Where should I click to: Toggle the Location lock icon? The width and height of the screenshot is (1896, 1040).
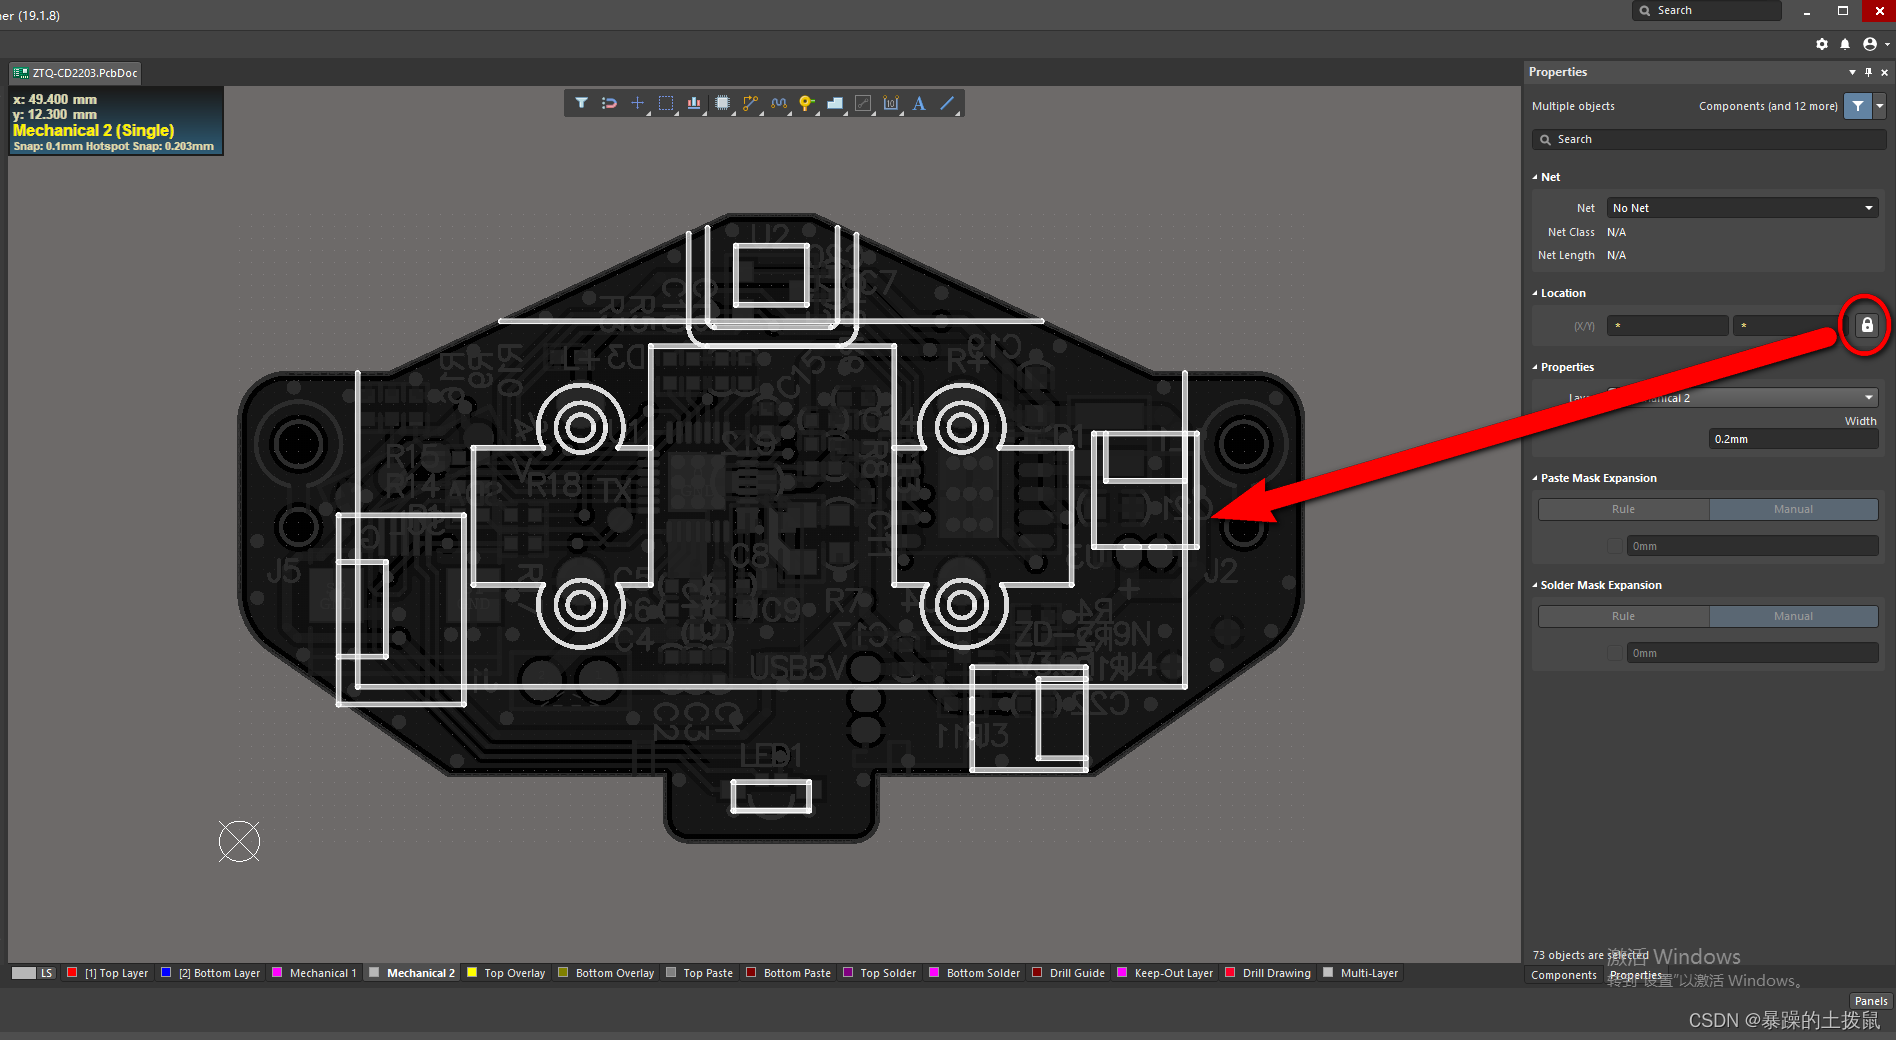pyautogui.click(x=1866, y=325)
